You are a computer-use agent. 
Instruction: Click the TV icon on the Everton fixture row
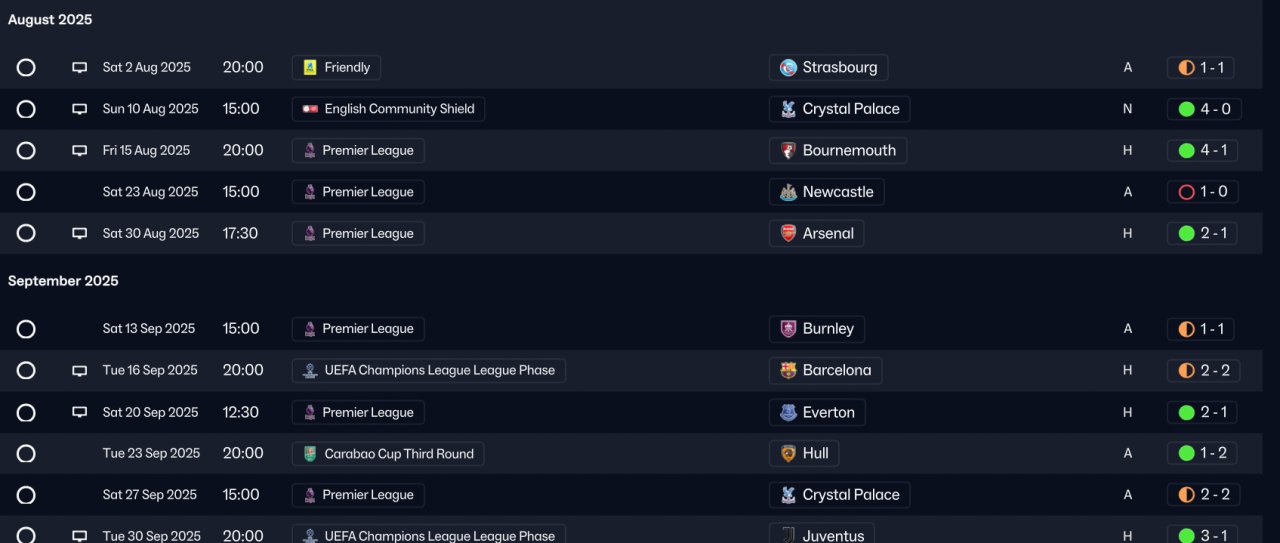pyautogui.click(x=80, y=413)
